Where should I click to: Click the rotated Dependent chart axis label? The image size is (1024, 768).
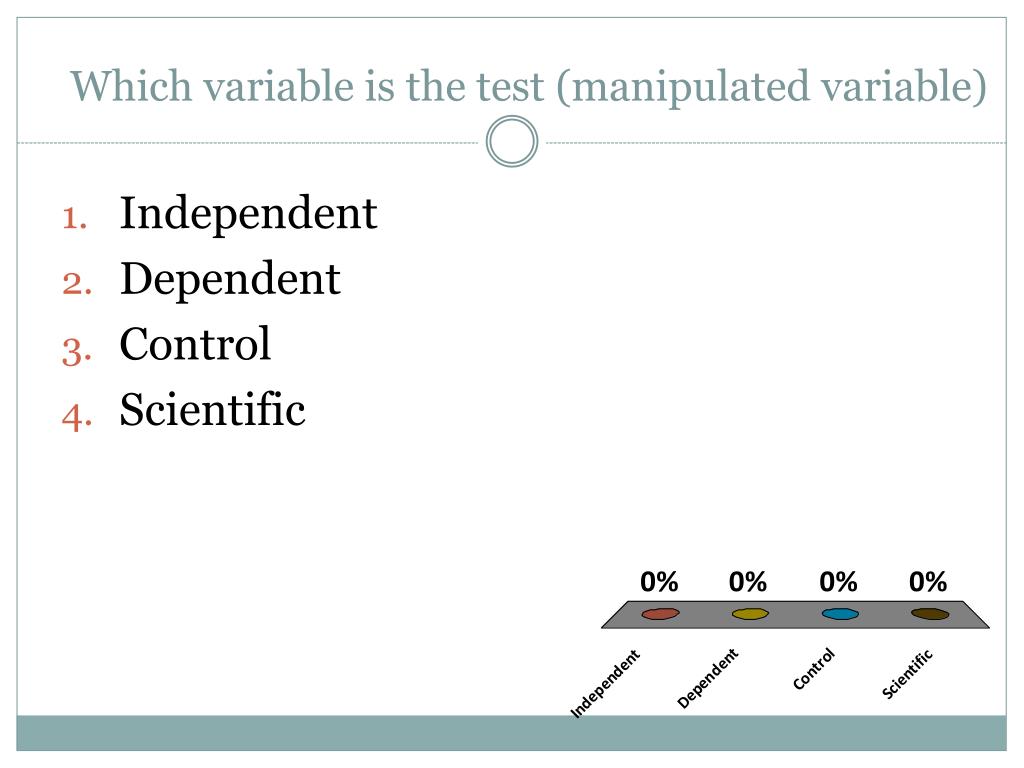(x=707, y=679)
